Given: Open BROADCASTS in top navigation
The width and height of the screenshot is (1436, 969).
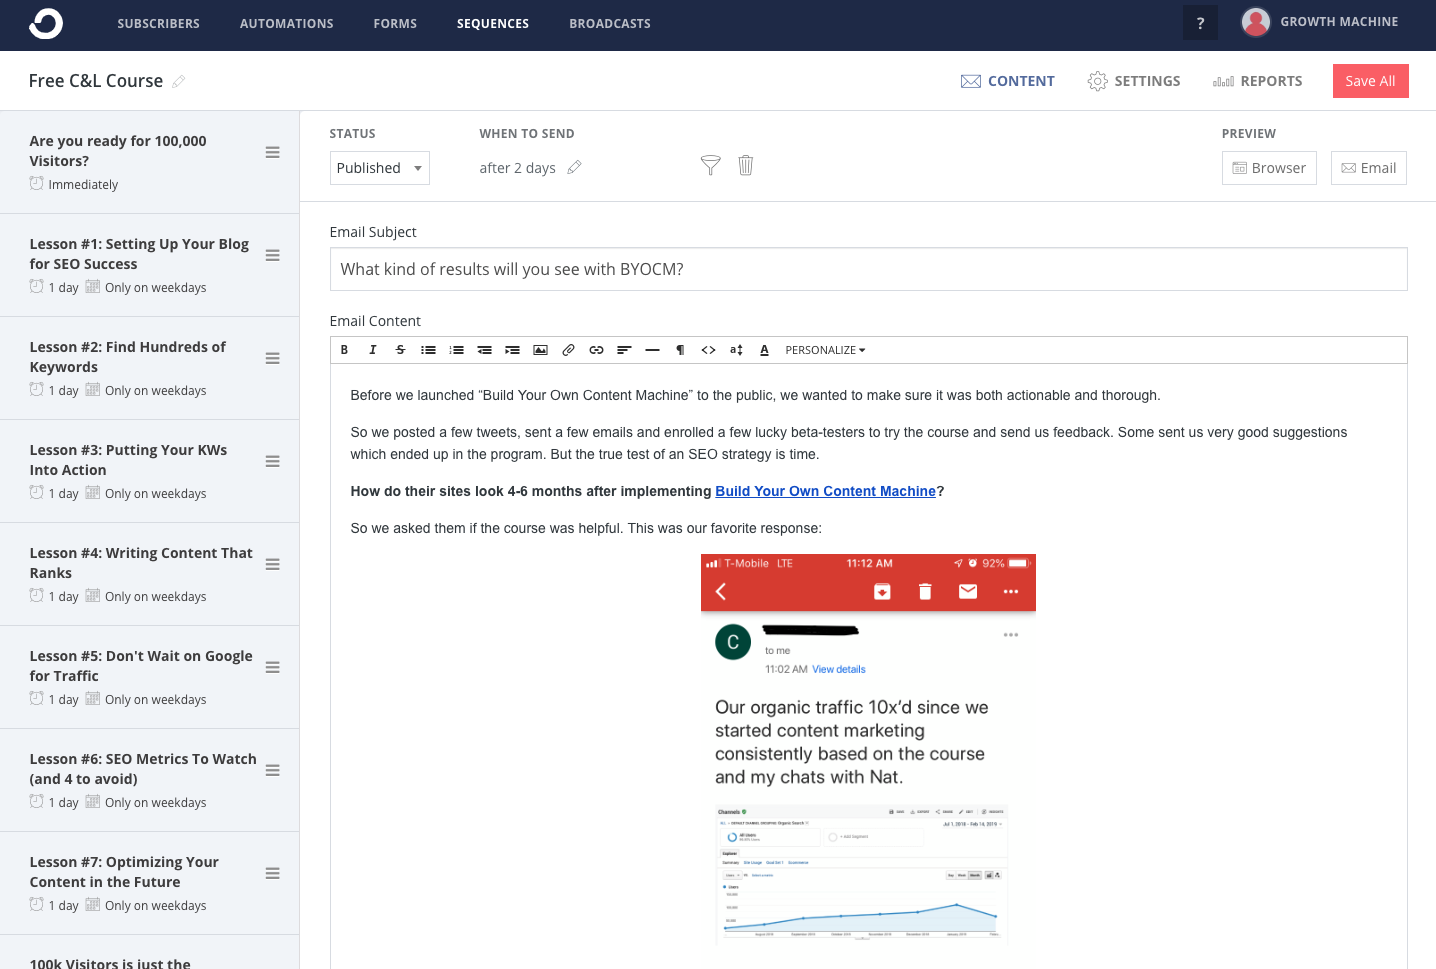Looking at the screenshot, I should (x=610, y=24).
